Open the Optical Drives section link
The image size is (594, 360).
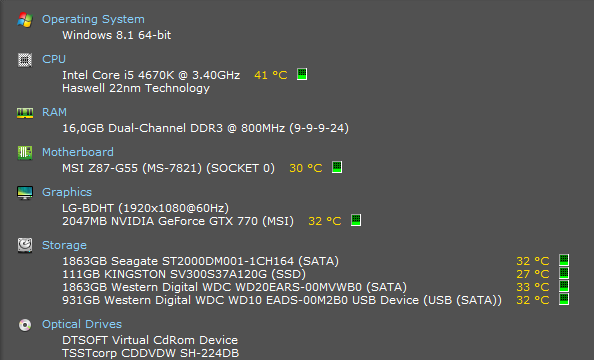click(x=82, y=324)
